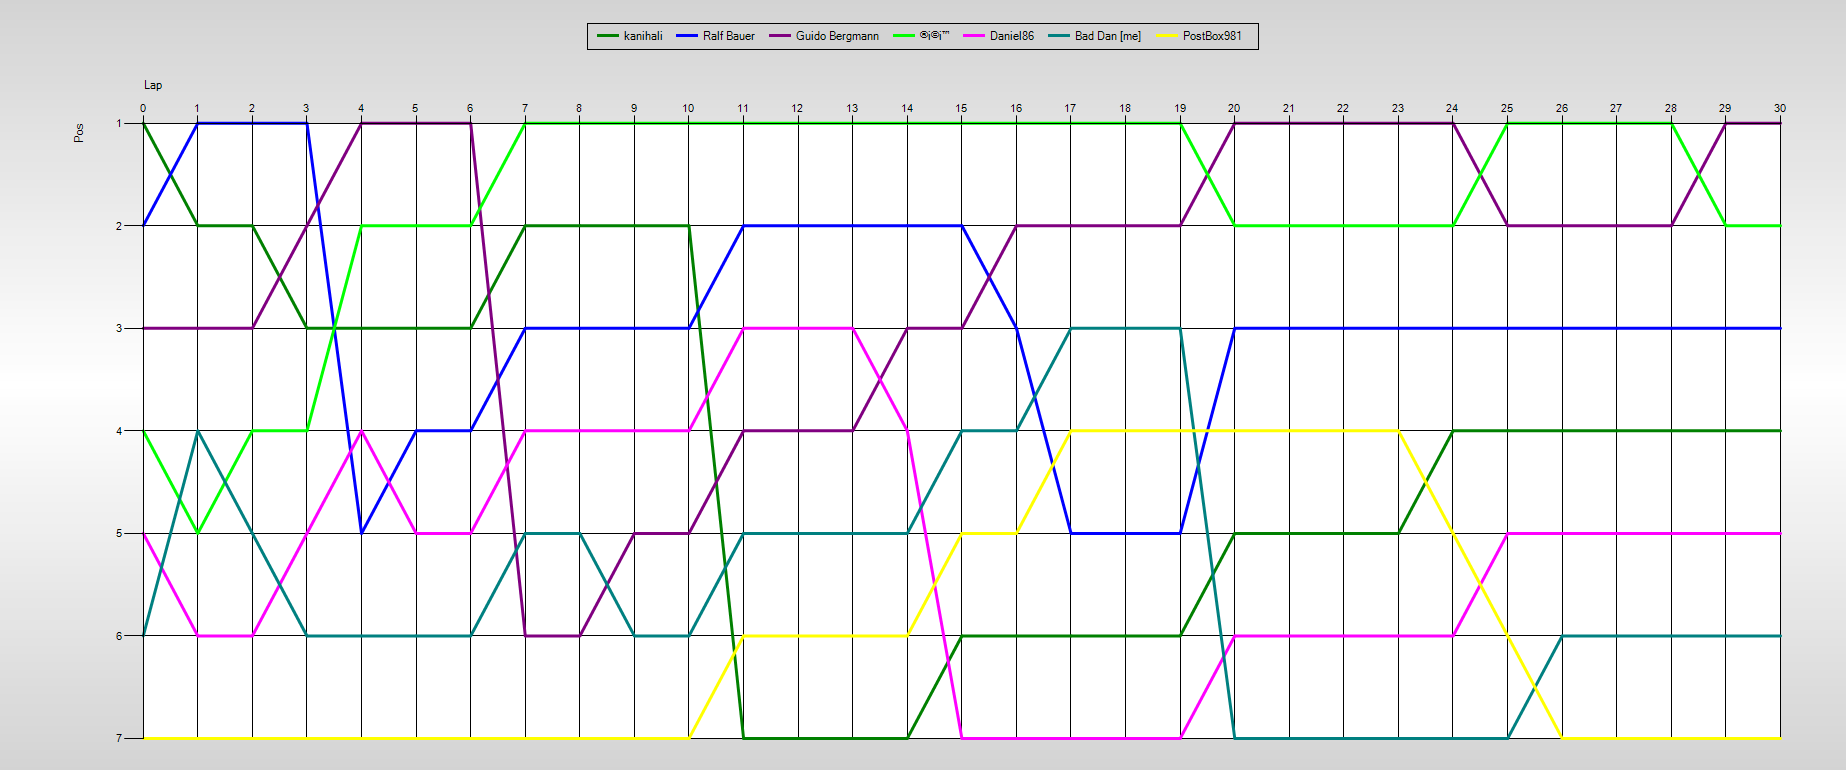Image resolution: width=1846 pixels, height=770 pixels.
Task: Click kanihali's dark green legend swatch
Action: [608, 36]
